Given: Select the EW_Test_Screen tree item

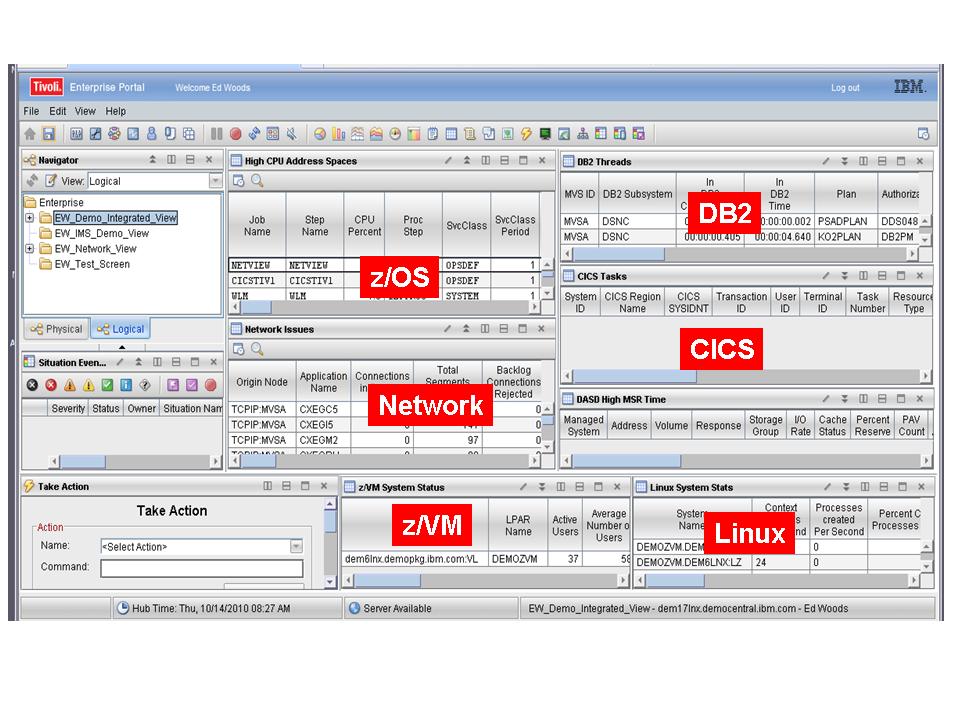Looking at the screenshot, I should [92, 264].
